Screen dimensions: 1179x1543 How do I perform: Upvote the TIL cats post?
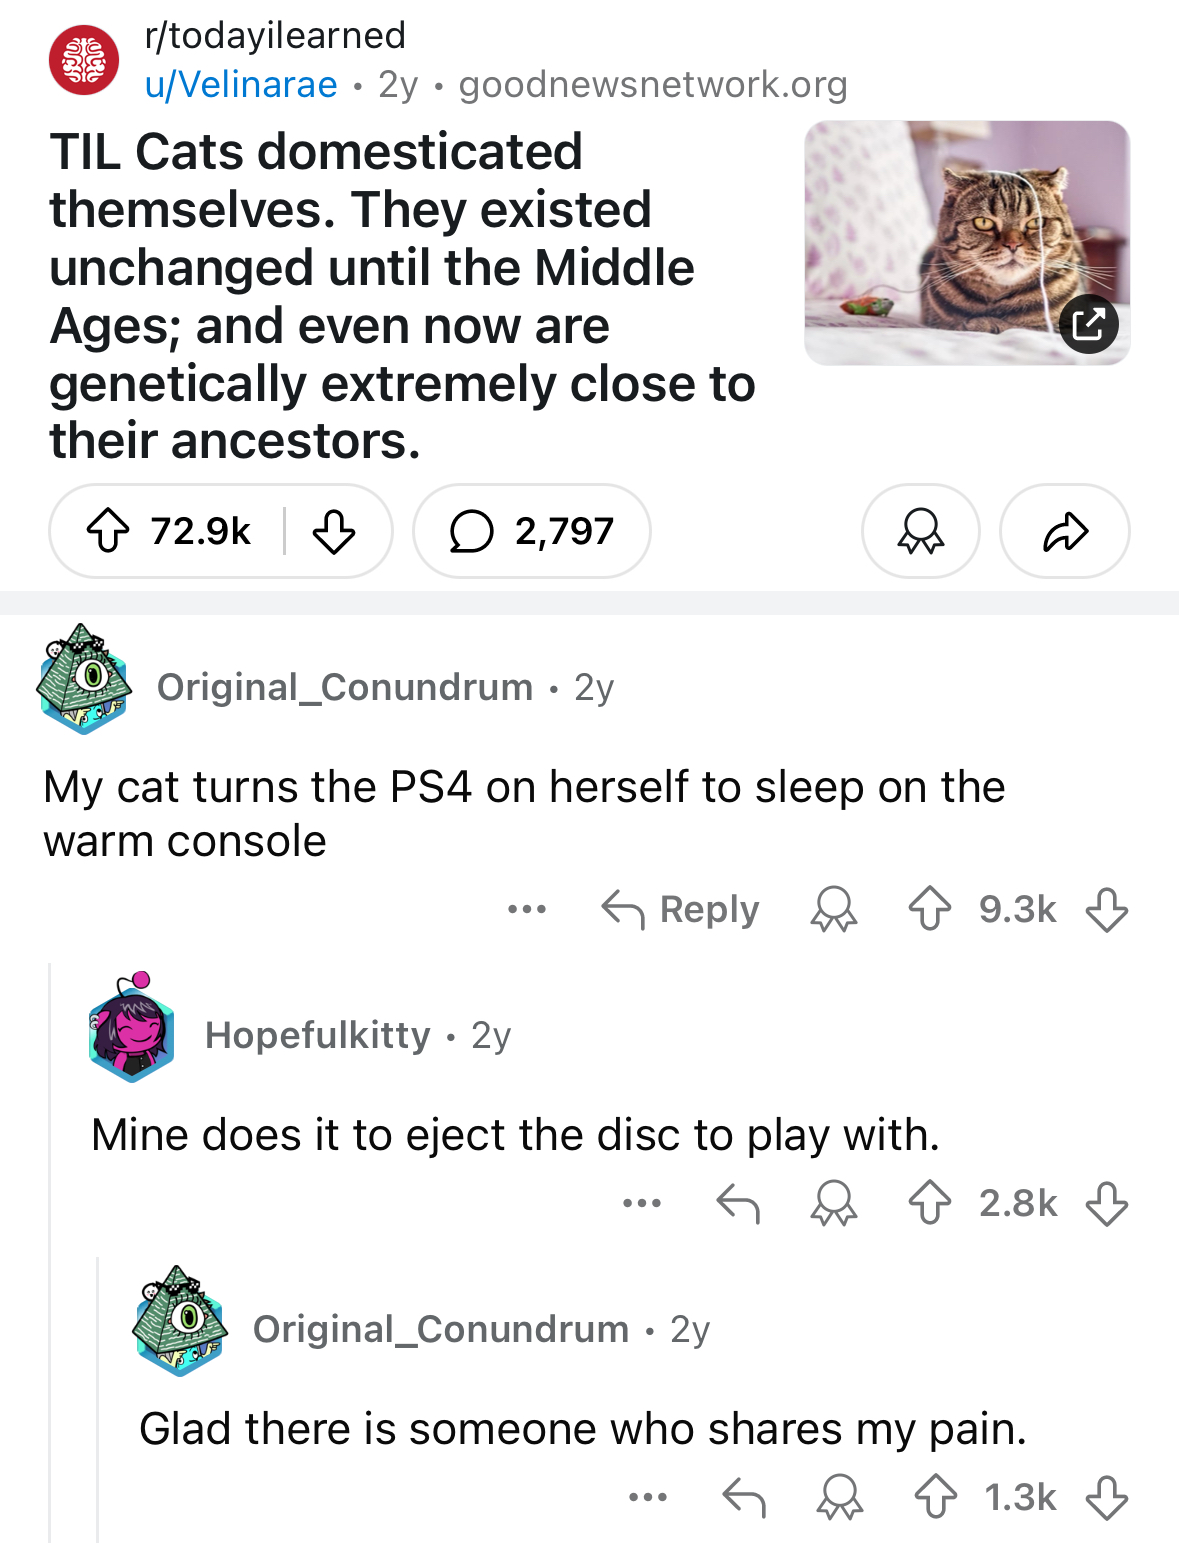[x=108, y=531]
